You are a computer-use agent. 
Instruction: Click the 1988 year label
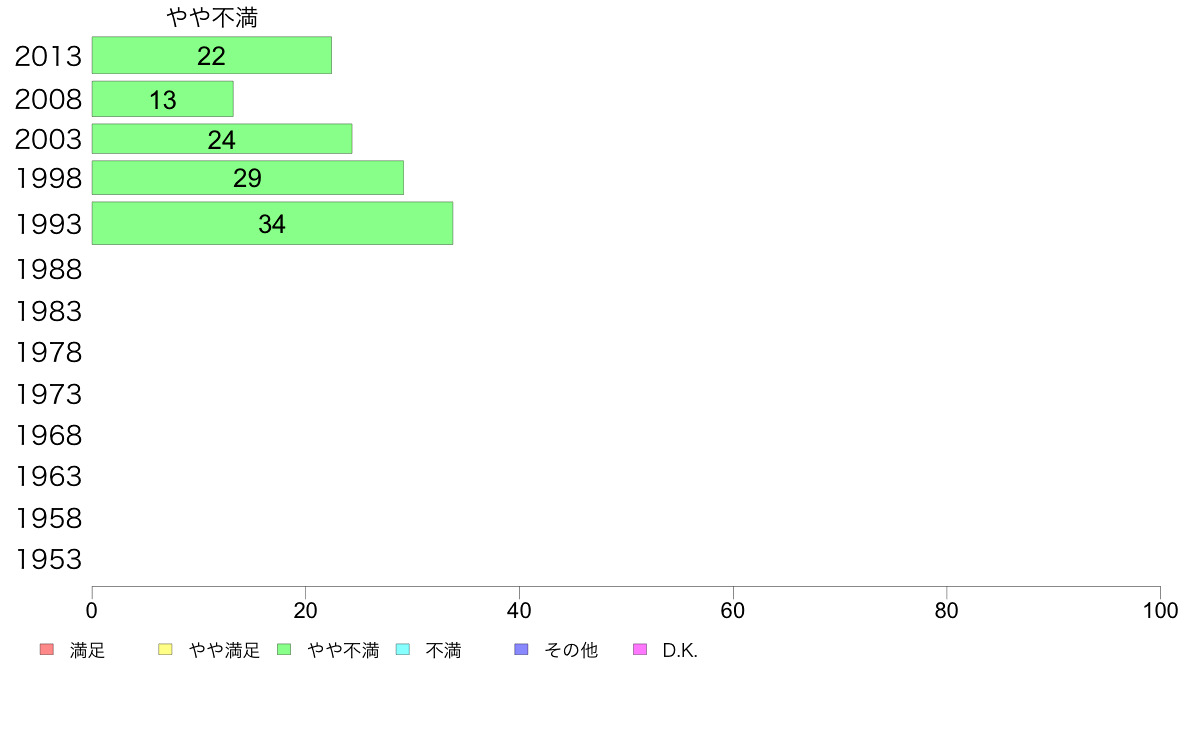(48, 270)
